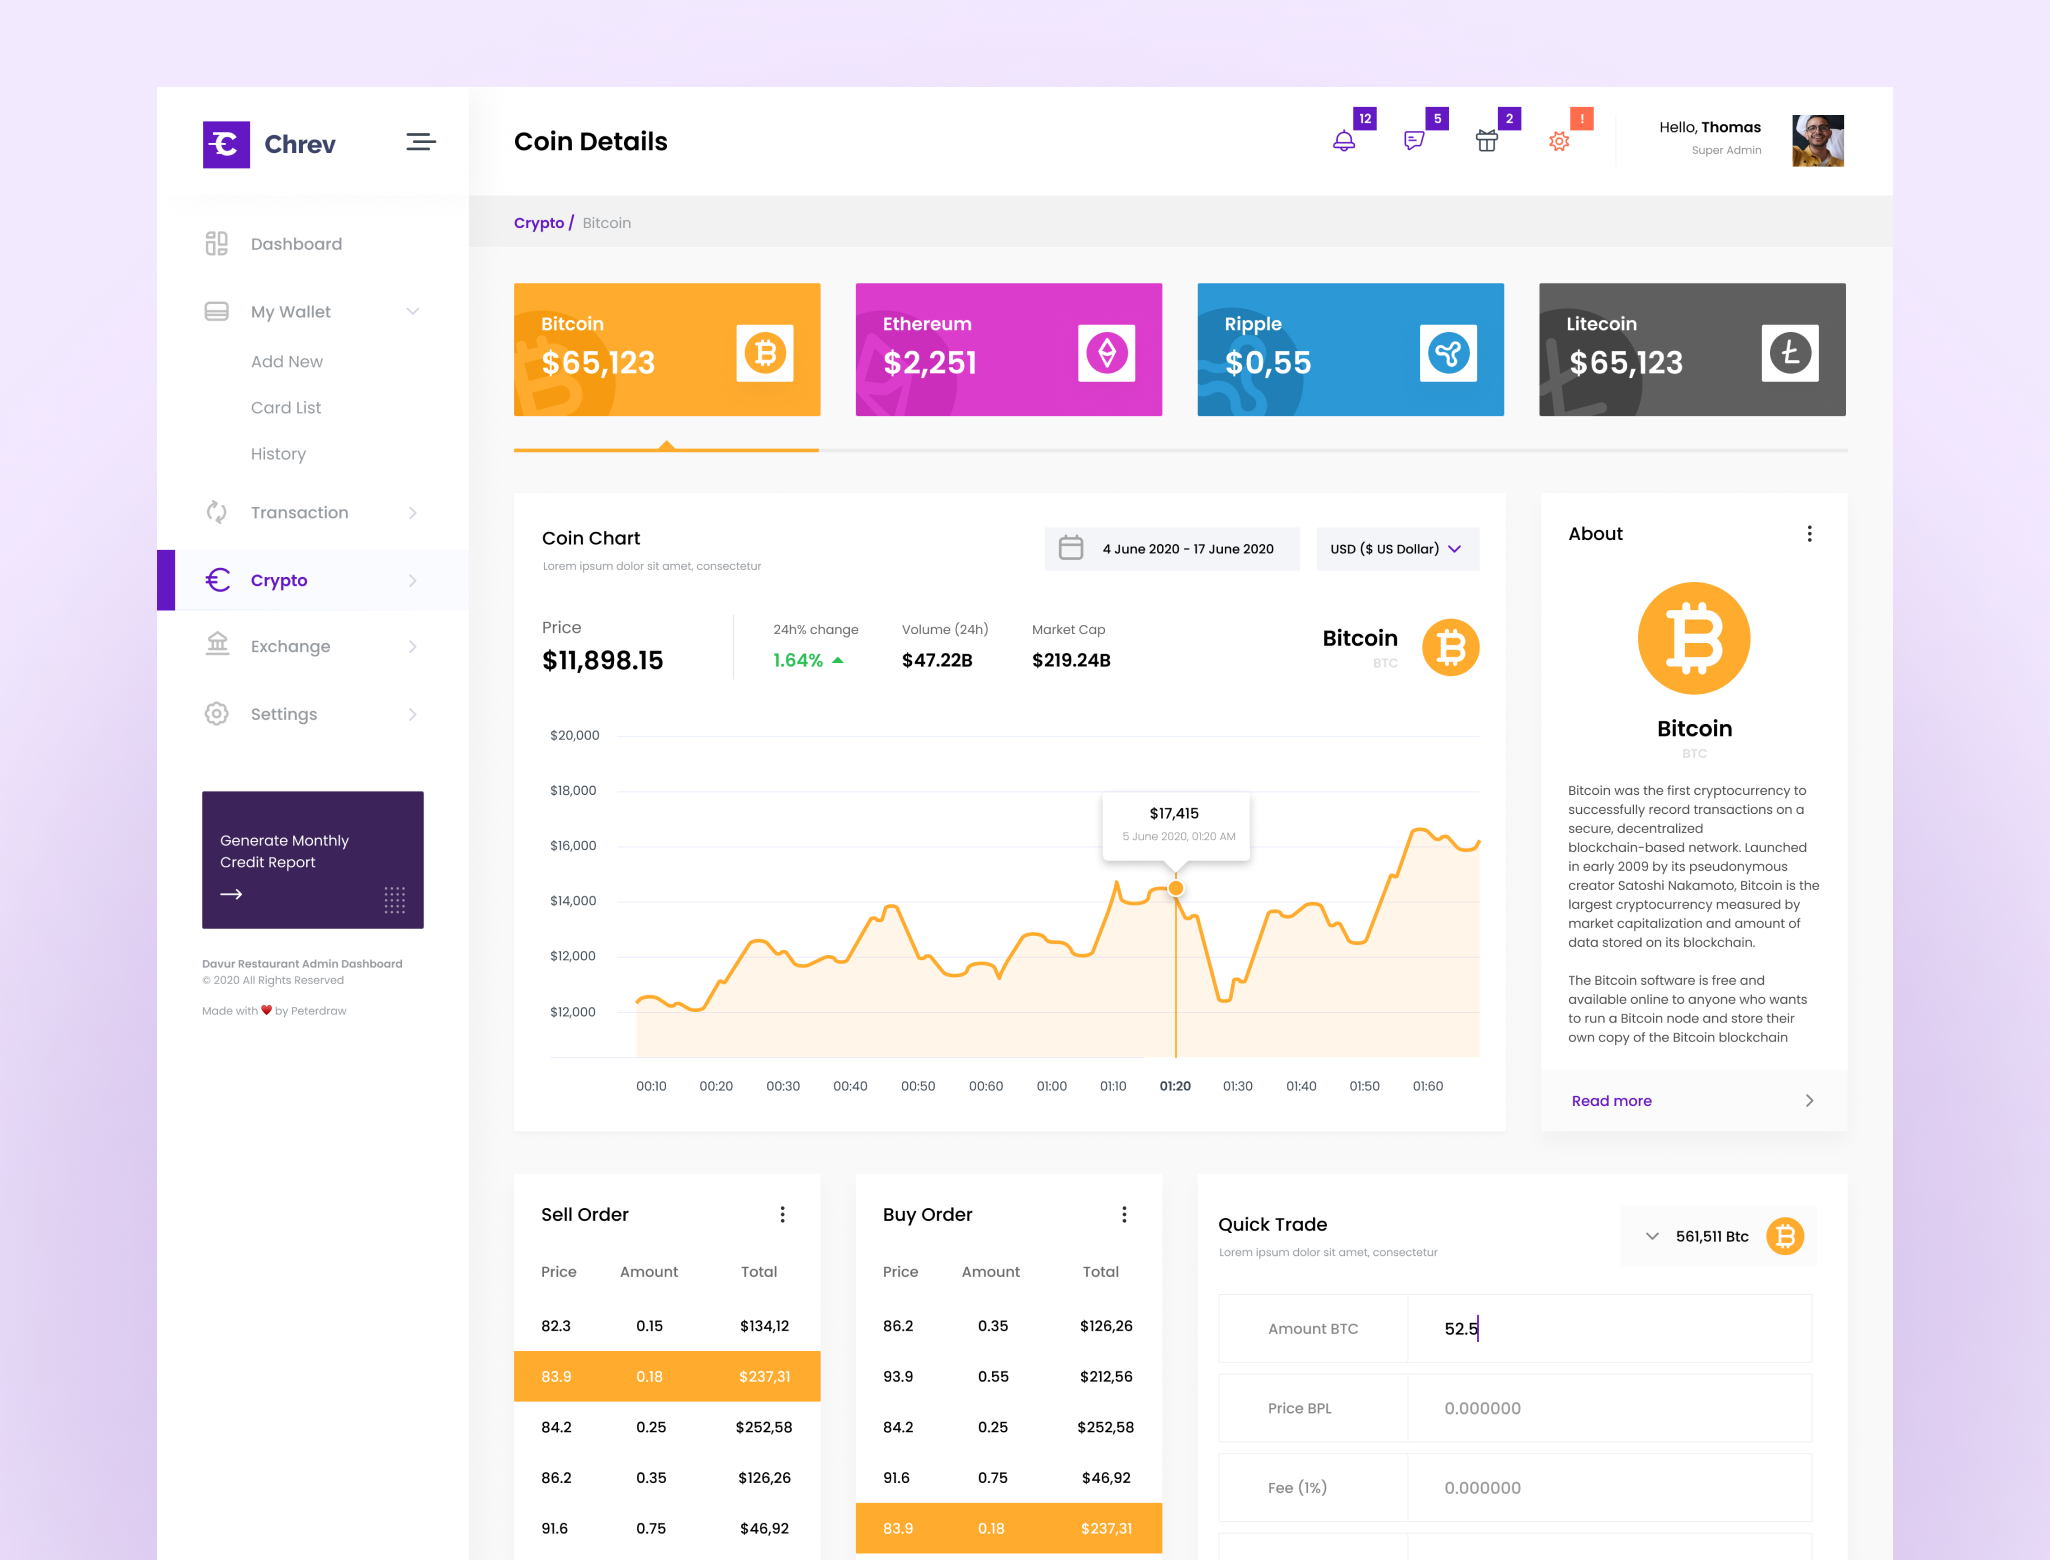The width and height of the screenshot is (2050, 1560).
Task: Click the Read more link in About
Action: (1610, 1100)
